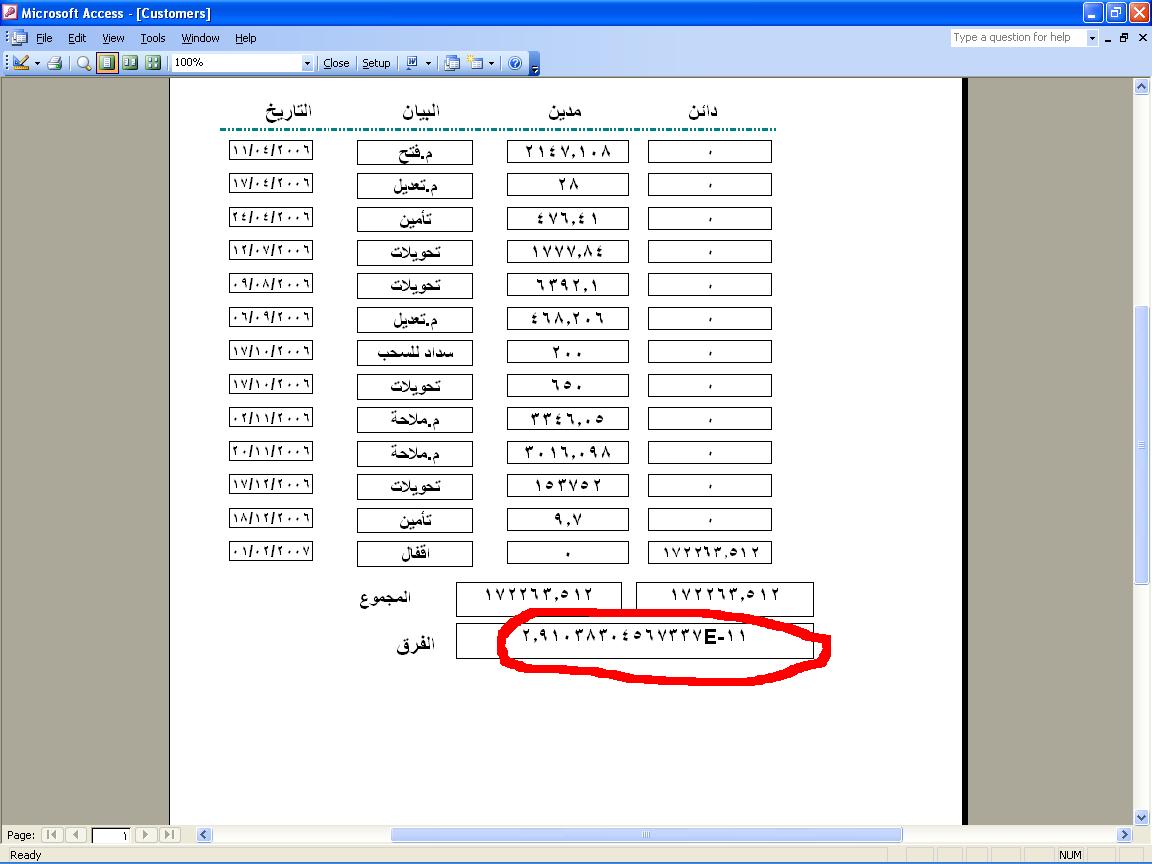Click the horizontal scrollbar thumb
The image size is (1152, 864).
[646, 835]
